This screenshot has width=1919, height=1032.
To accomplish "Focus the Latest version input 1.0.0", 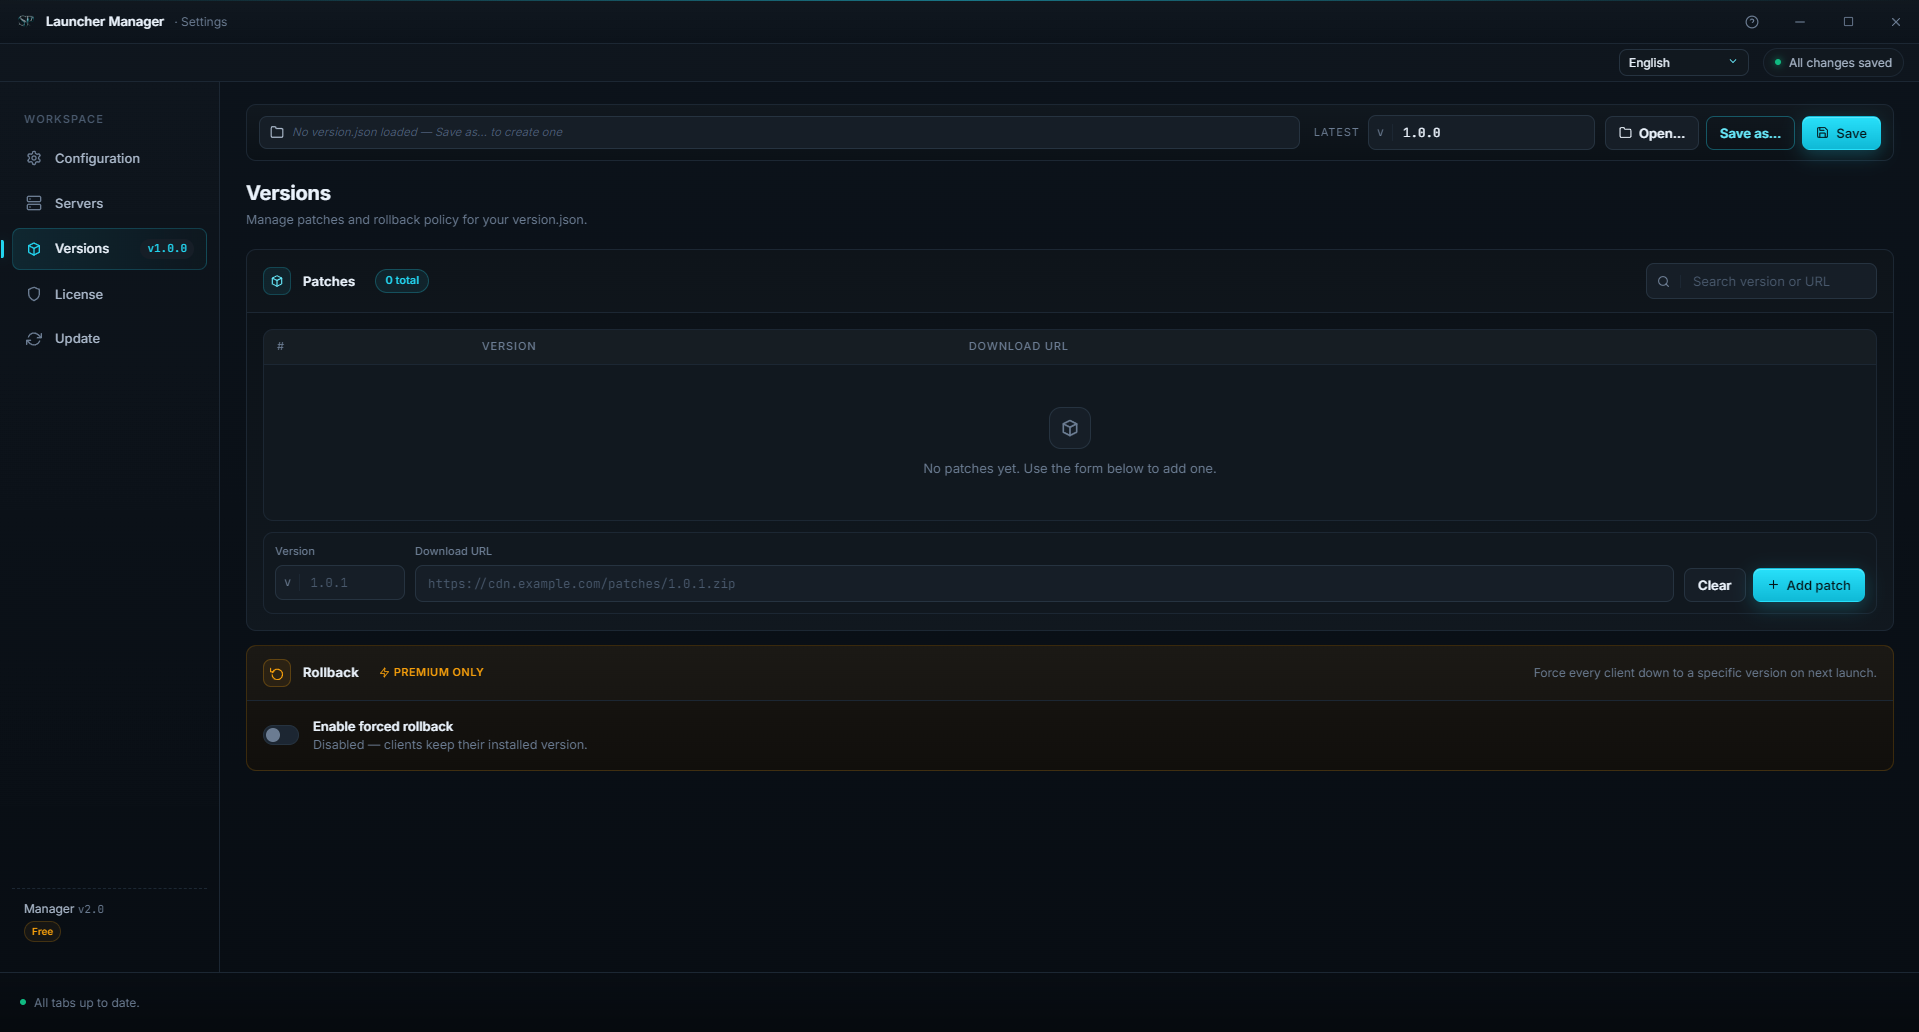I will click(x=1481, y=132).
